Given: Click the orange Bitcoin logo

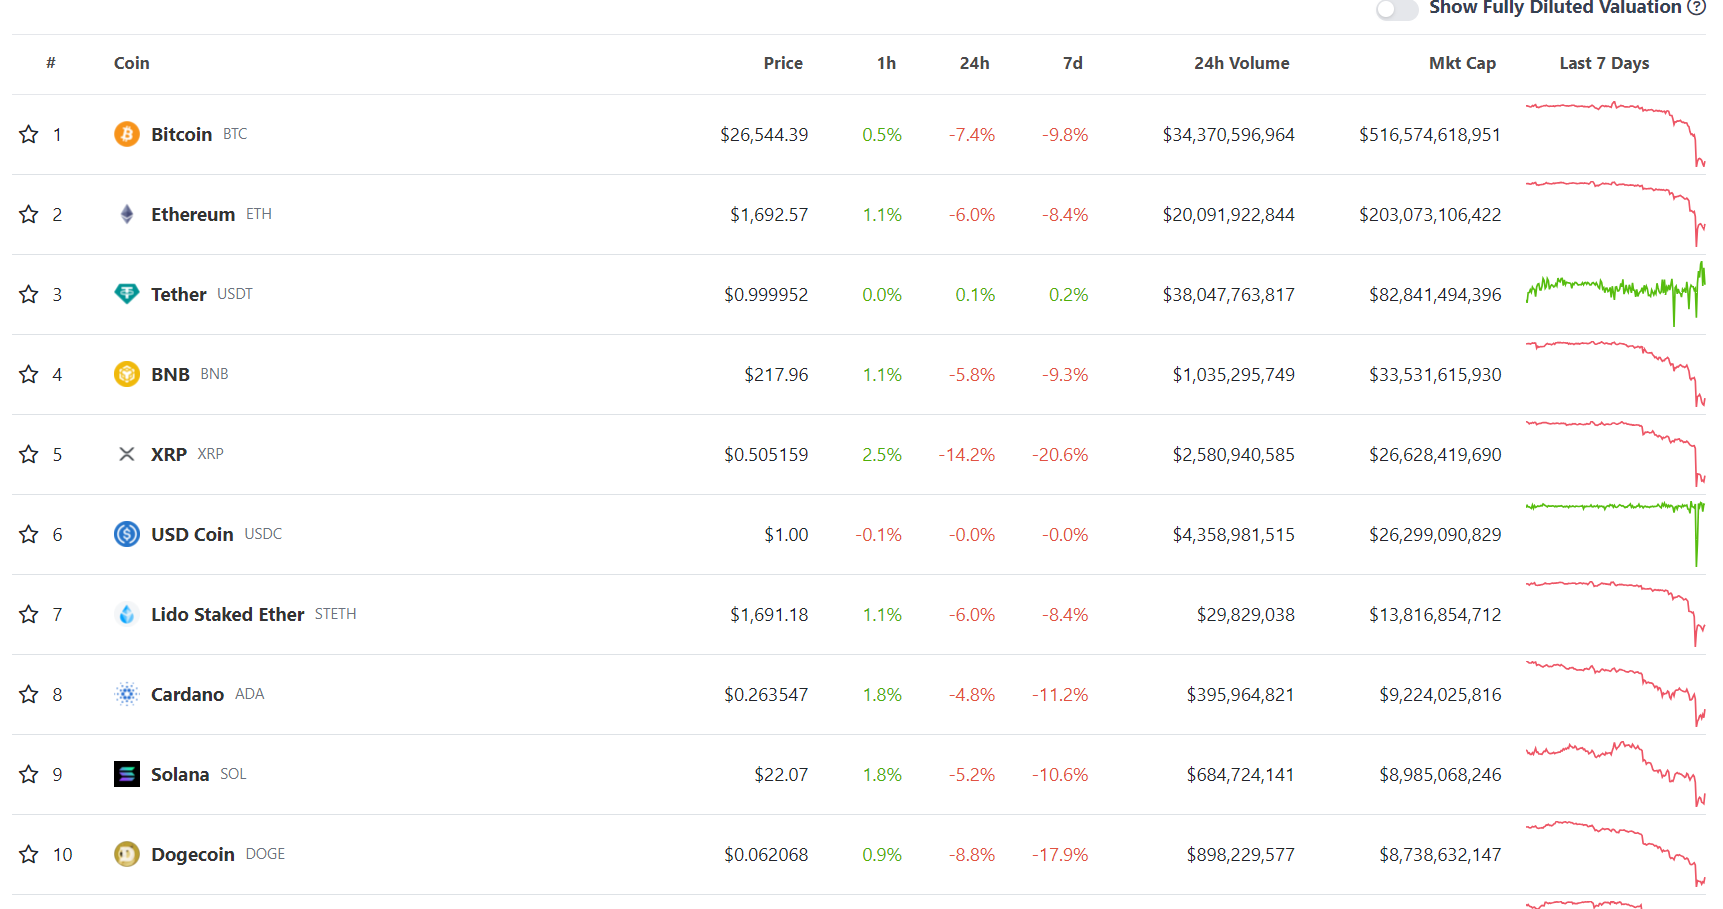Looking at the screenshot, I should (x=127, y=134).
